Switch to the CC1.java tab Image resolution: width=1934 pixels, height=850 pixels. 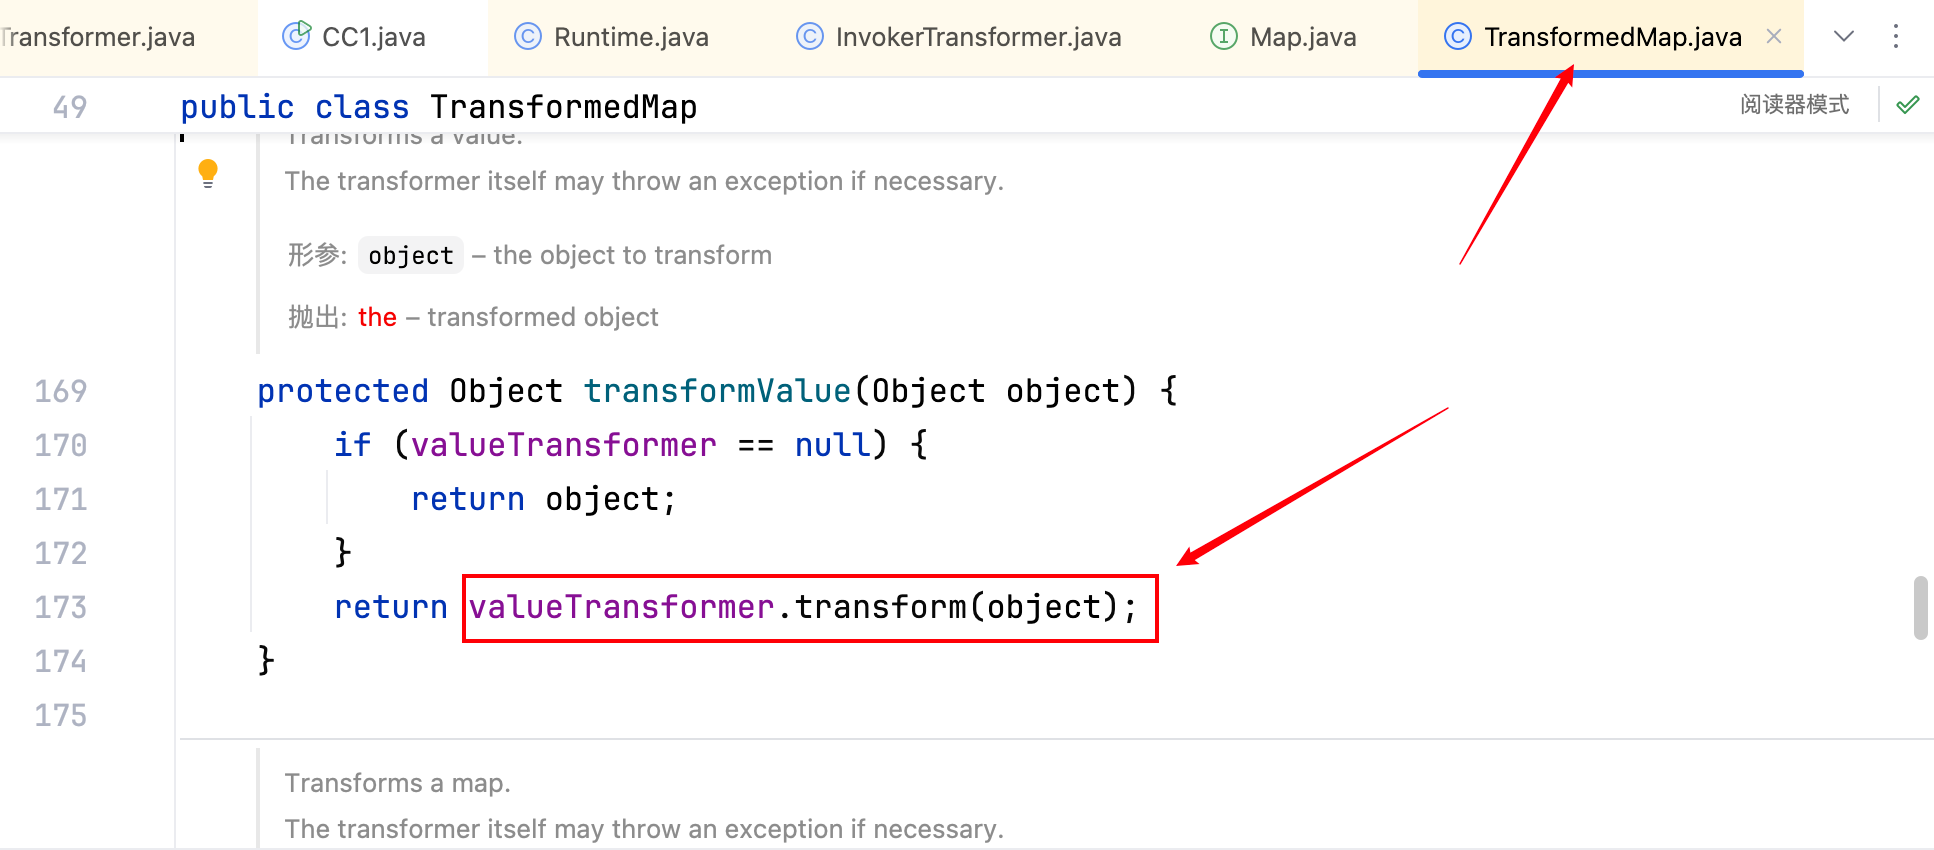[x=373, y=37]
